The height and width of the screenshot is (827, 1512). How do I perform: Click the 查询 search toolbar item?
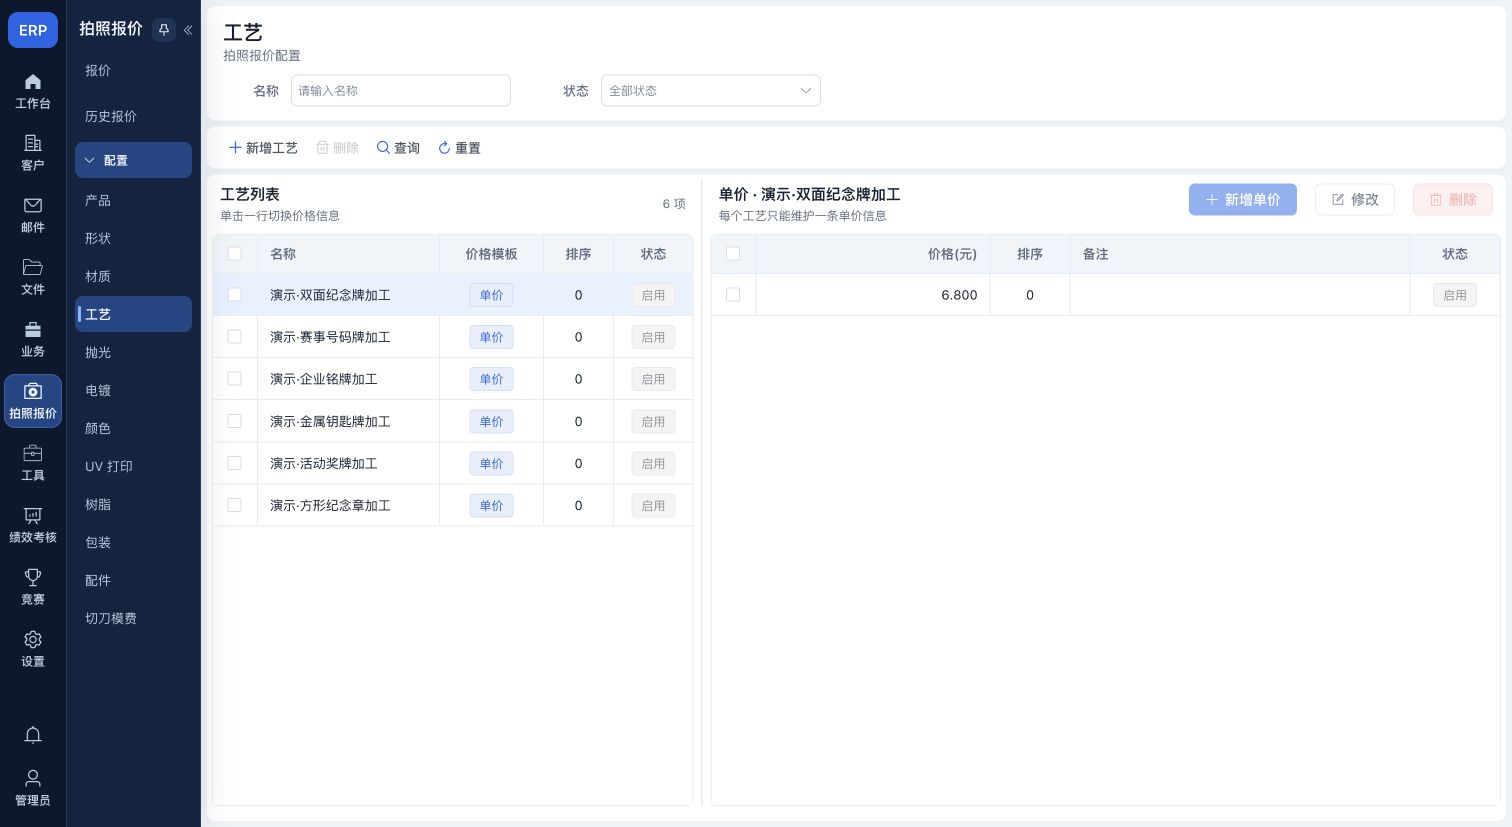[398, 148]
